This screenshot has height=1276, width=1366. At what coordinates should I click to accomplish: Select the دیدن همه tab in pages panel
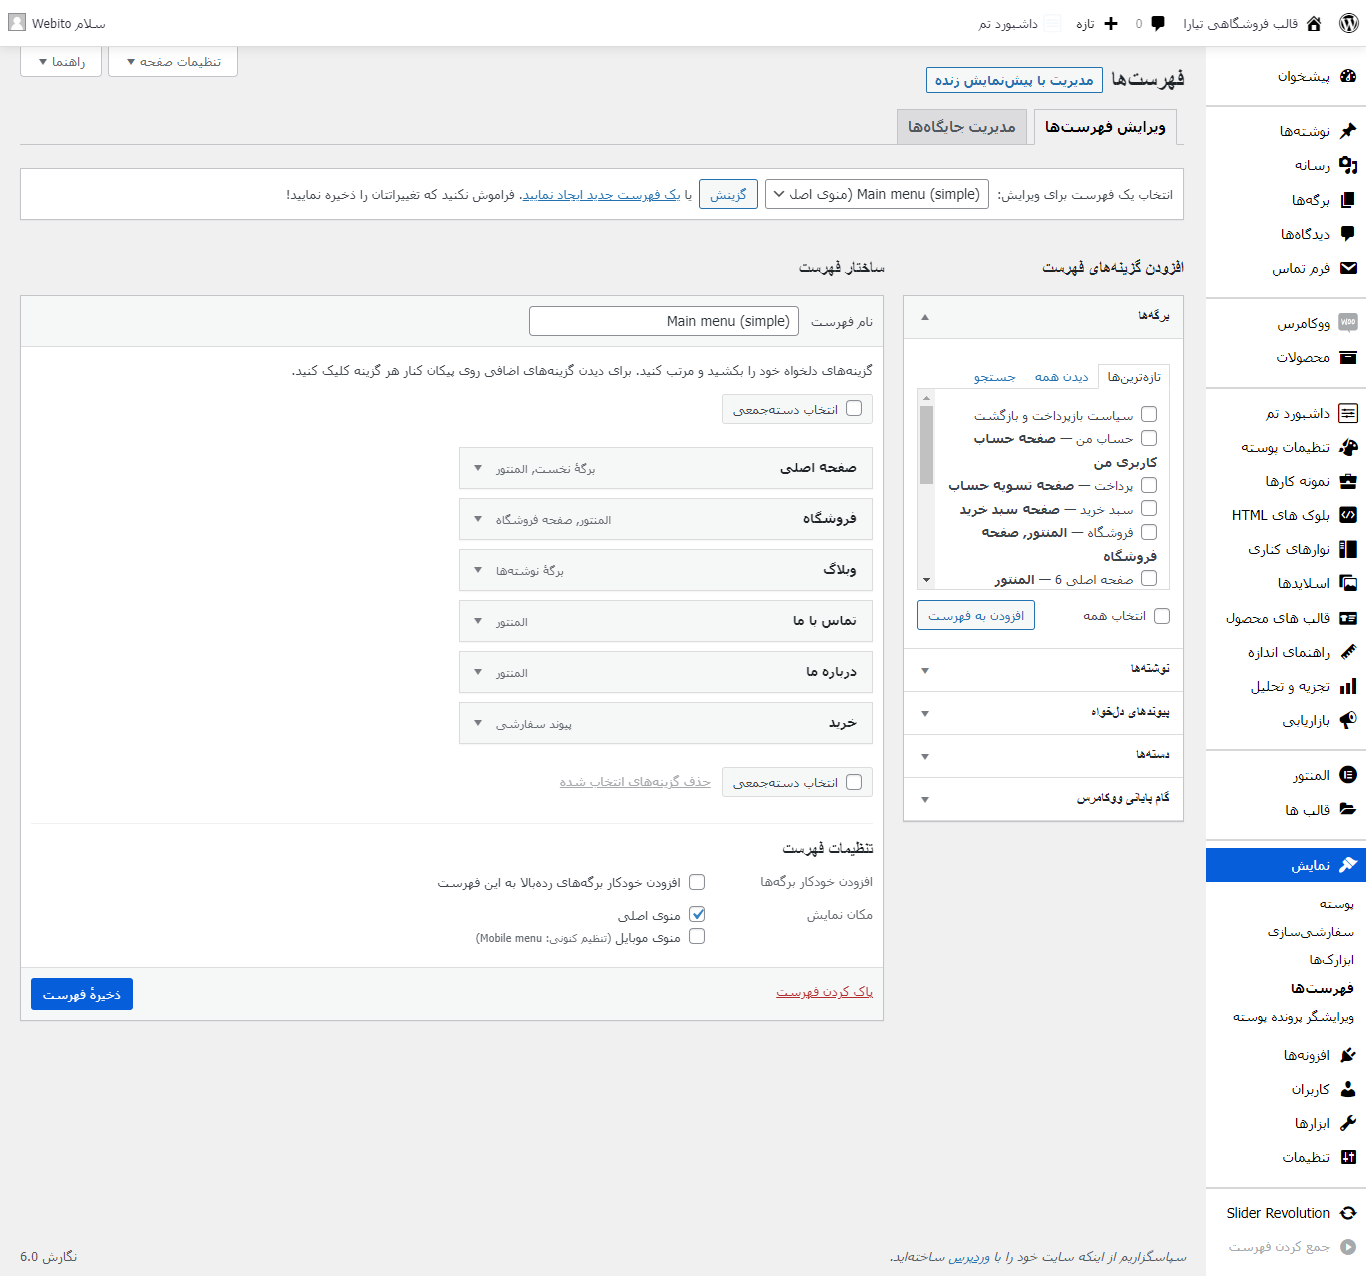pyautogui.click(x=1061, y=377)
